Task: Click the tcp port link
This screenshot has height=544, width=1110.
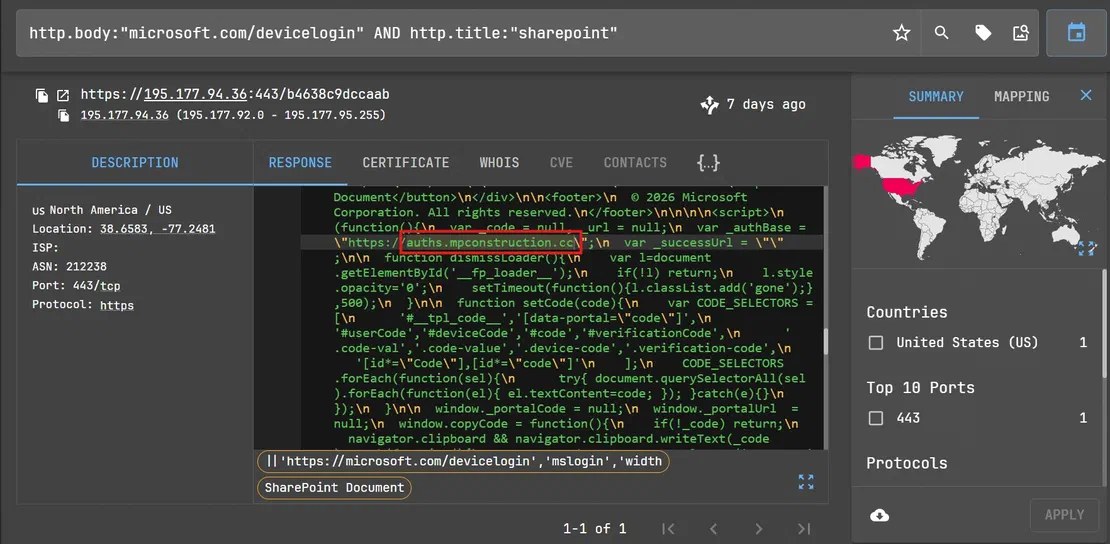Action: click(109, 286)
